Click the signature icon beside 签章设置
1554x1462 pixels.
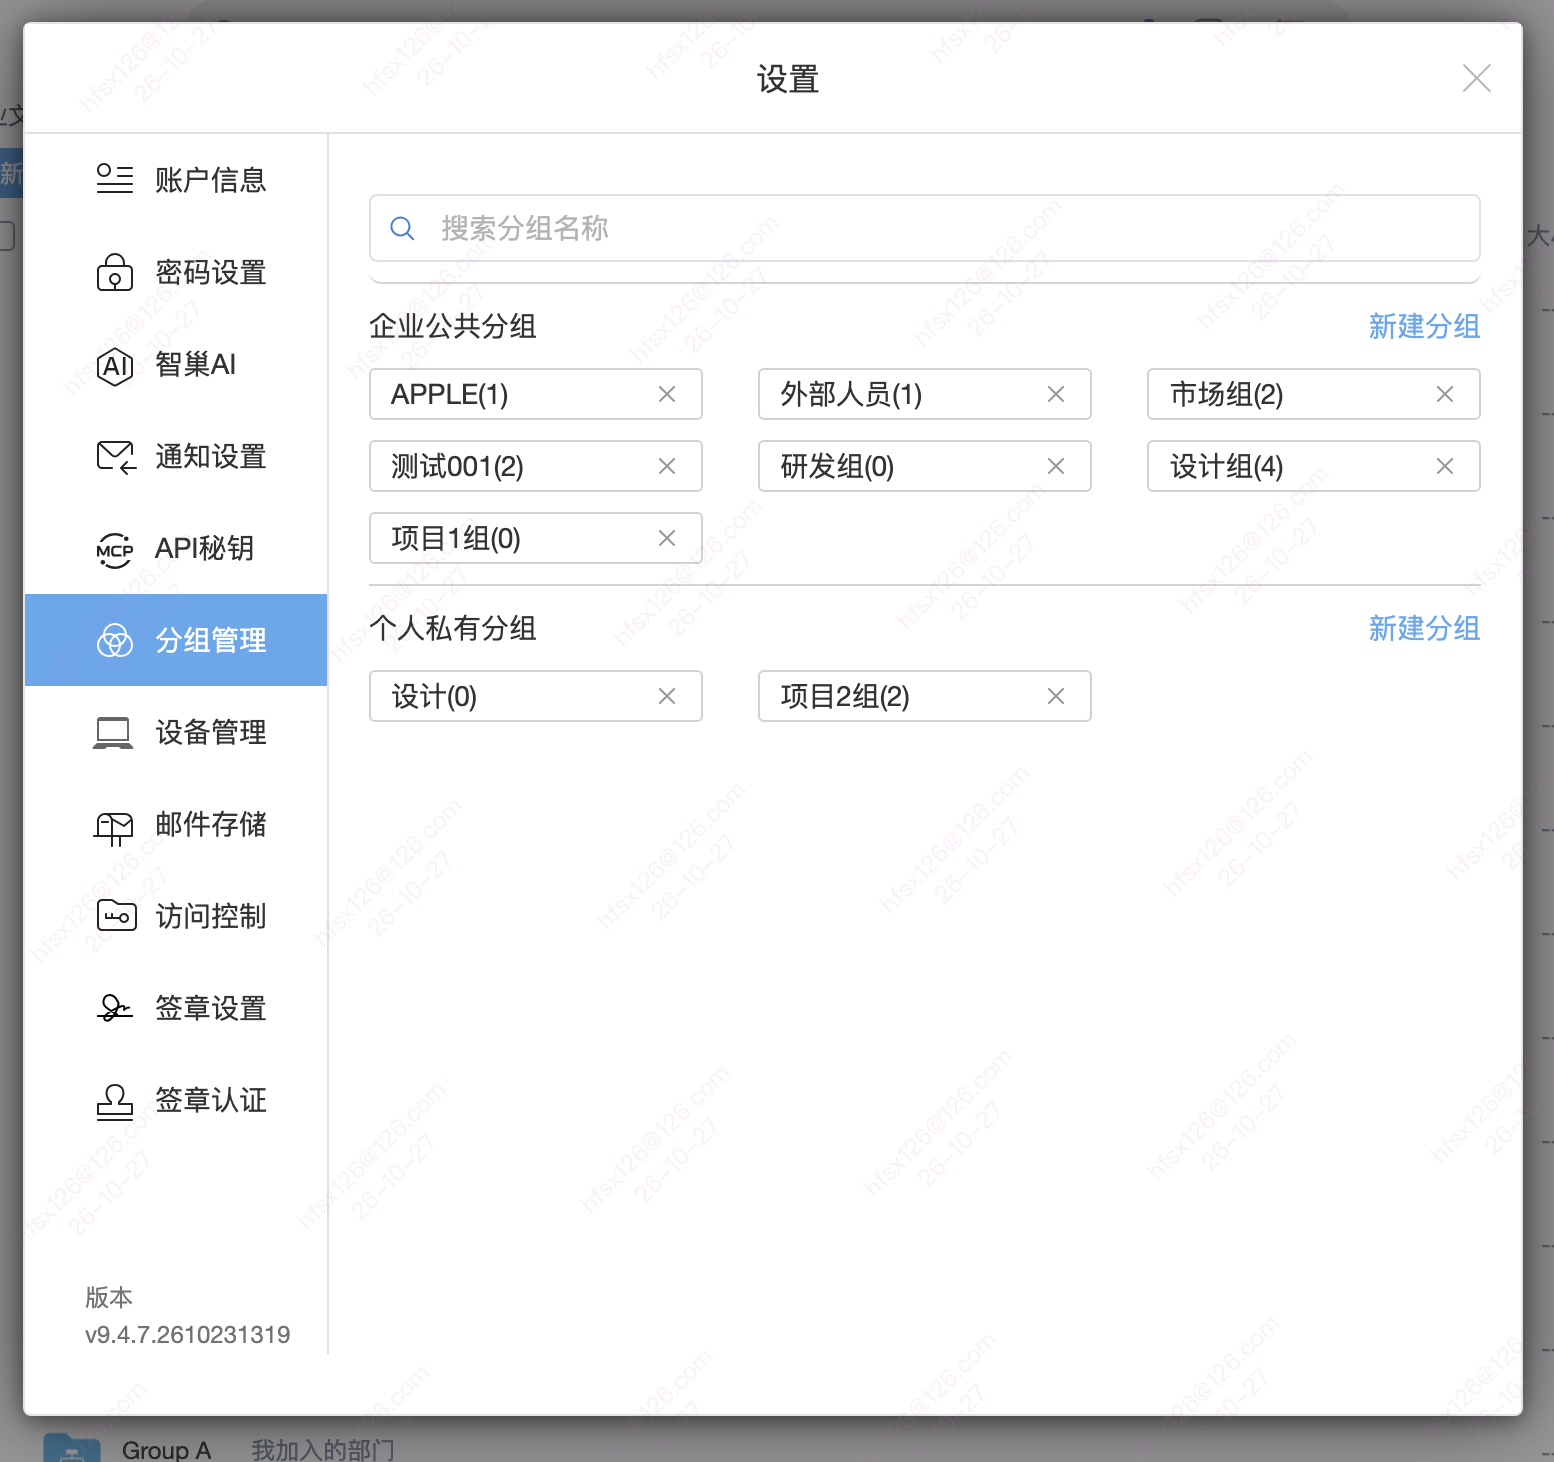coord(114,1008)
